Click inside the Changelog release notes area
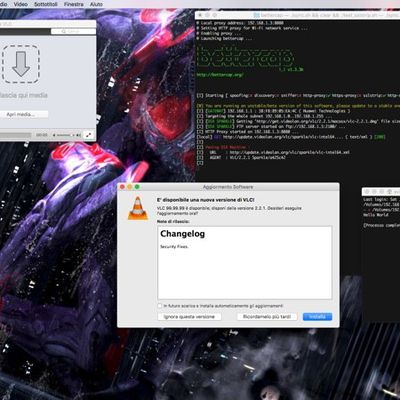 (x=245, y=262)
